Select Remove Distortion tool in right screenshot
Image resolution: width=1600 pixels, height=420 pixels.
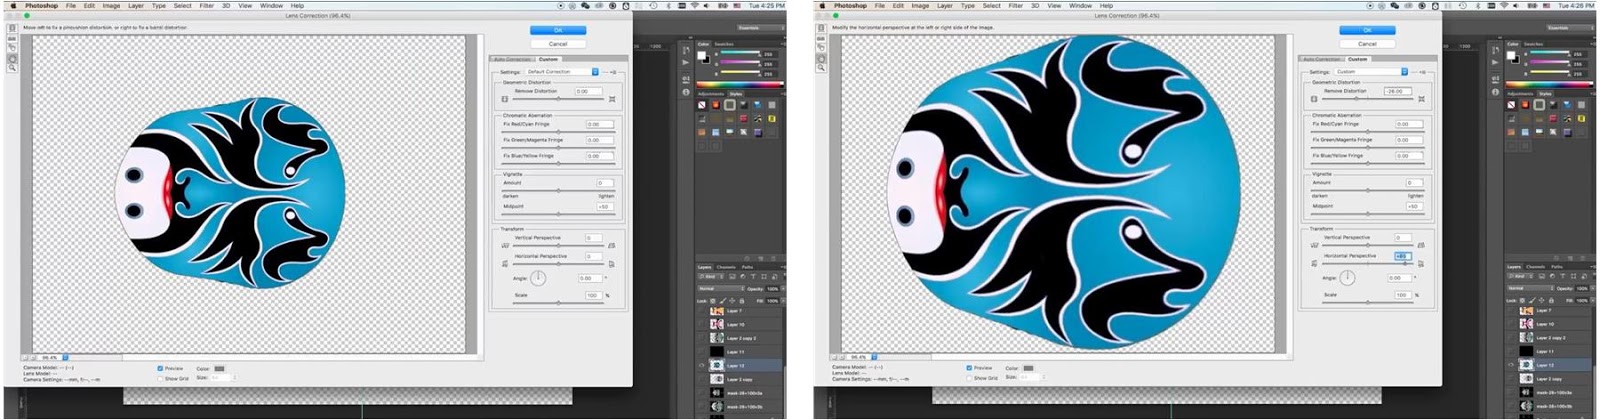(821, 27)
